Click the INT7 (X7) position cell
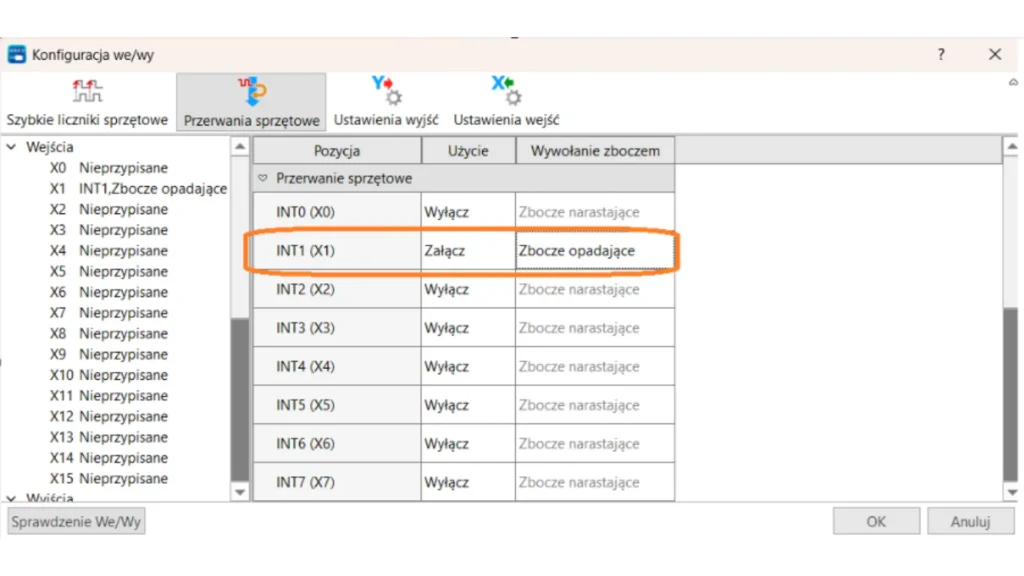This screenshot has width=1024, height=576. [337, 482]
